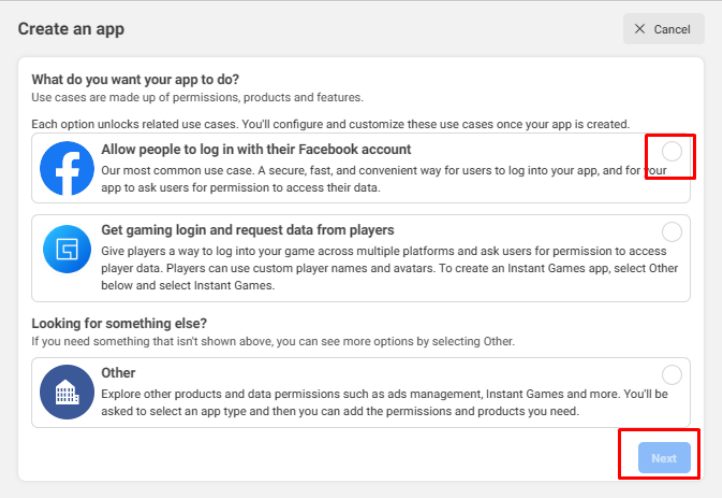Select the Facebook account login radio button
The image size is (722, 498).
point(672,151)
